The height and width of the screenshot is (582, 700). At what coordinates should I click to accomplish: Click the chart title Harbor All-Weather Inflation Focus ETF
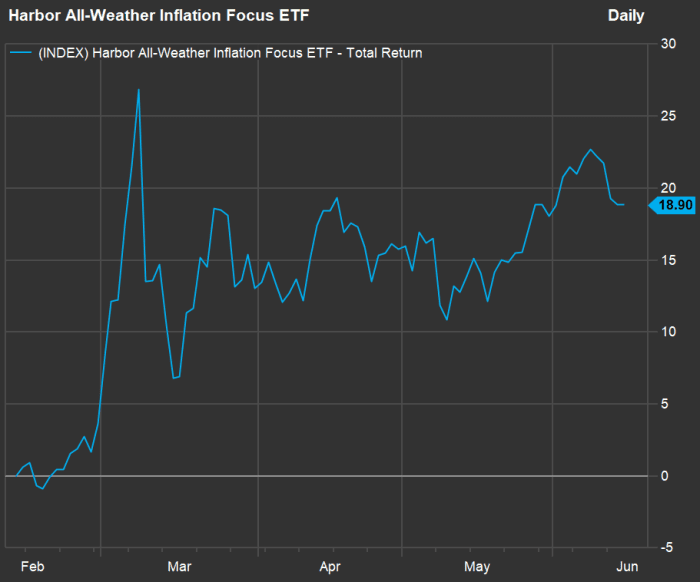159,16
